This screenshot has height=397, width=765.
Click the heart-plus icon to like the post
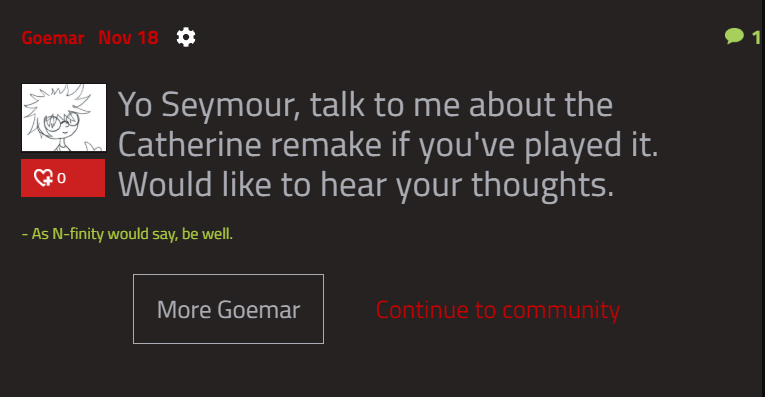click(x=43, y=178)
